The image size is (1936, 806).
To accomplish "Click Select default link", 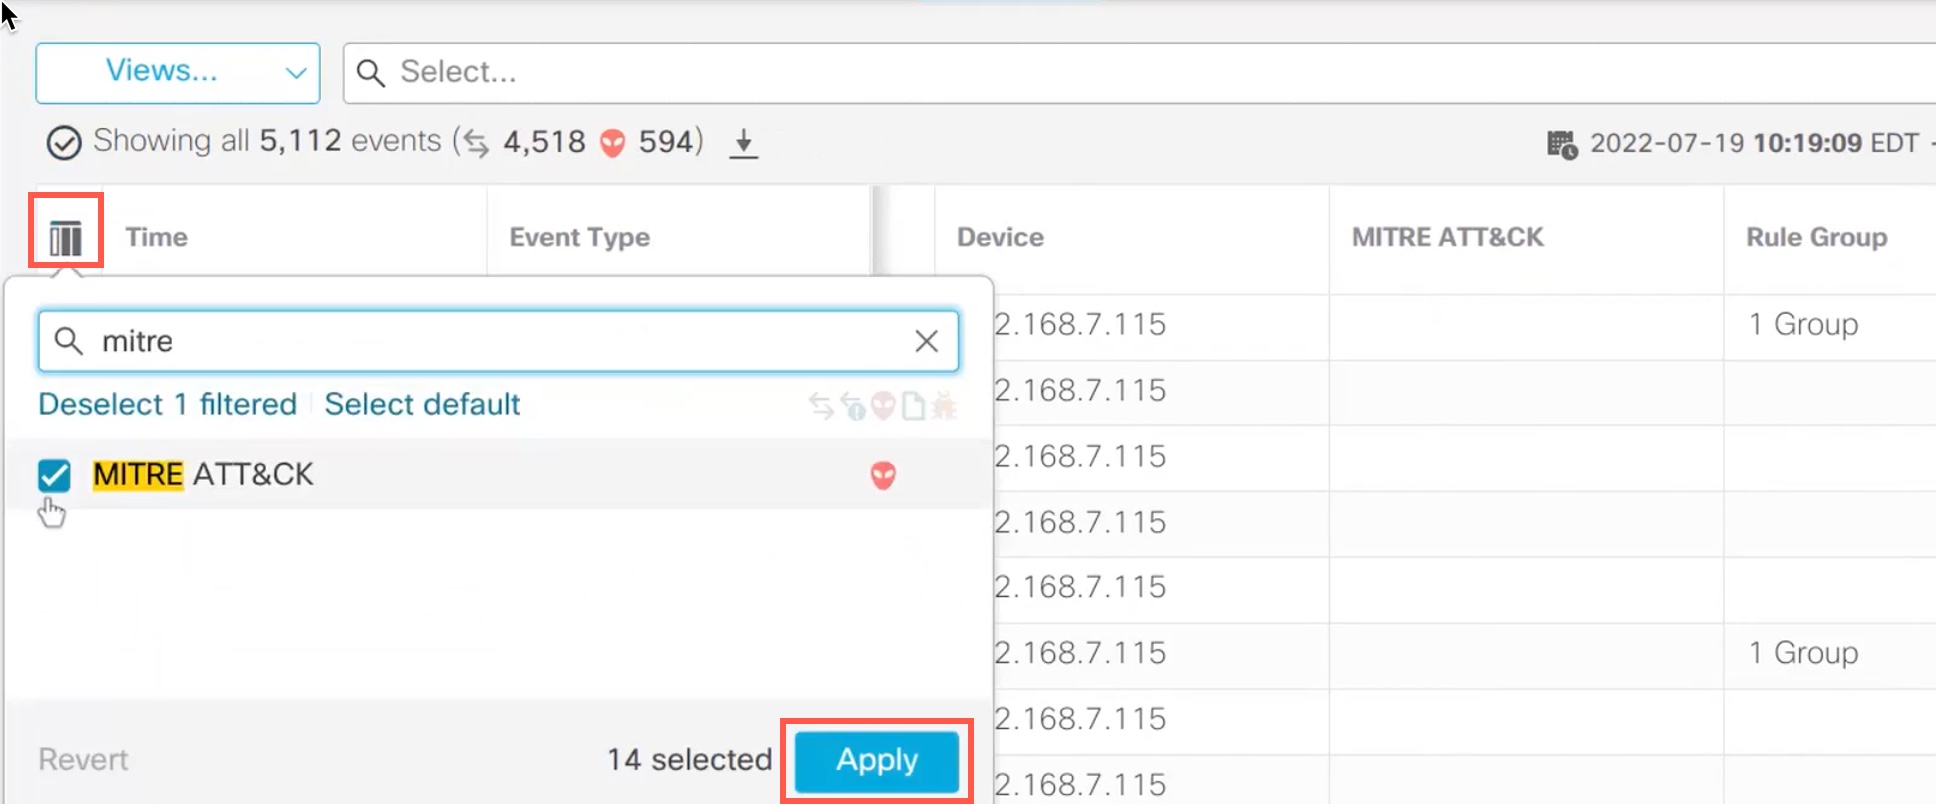I will [422, 404].
